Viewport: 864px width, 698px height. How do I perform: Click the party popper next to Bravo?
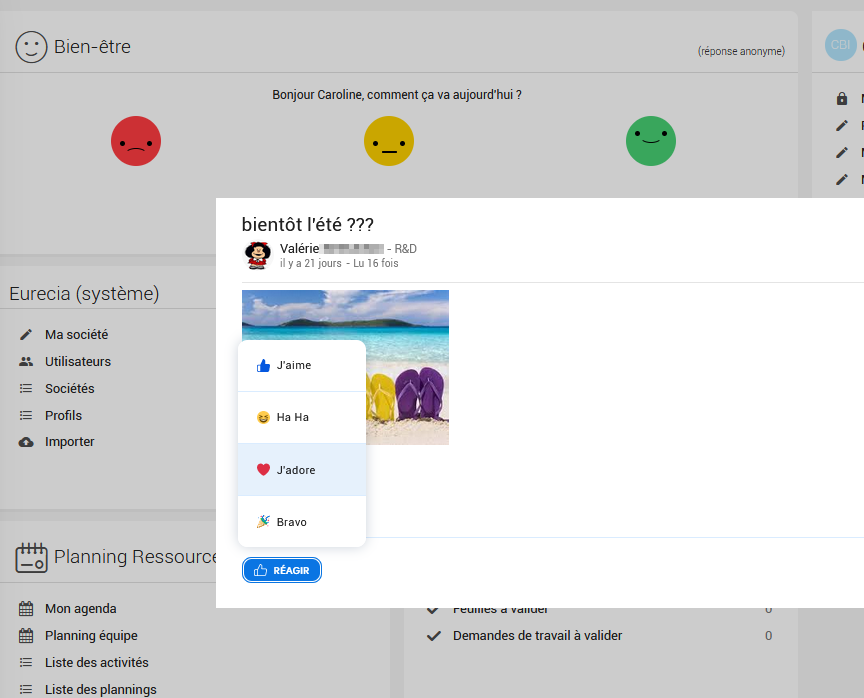(263, 522)
